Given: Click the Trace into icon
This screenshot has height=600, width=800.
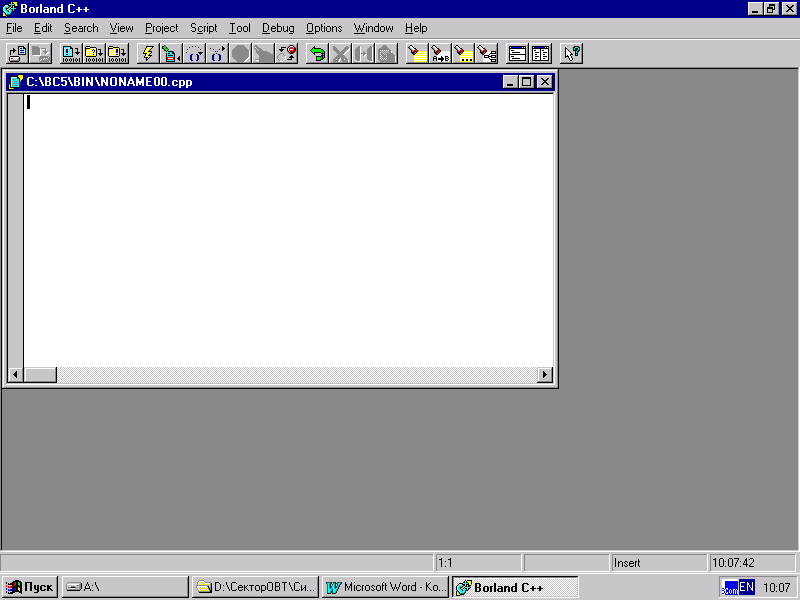Looking at the screenshot, I should pyautogui.click(x=217, y=53).
